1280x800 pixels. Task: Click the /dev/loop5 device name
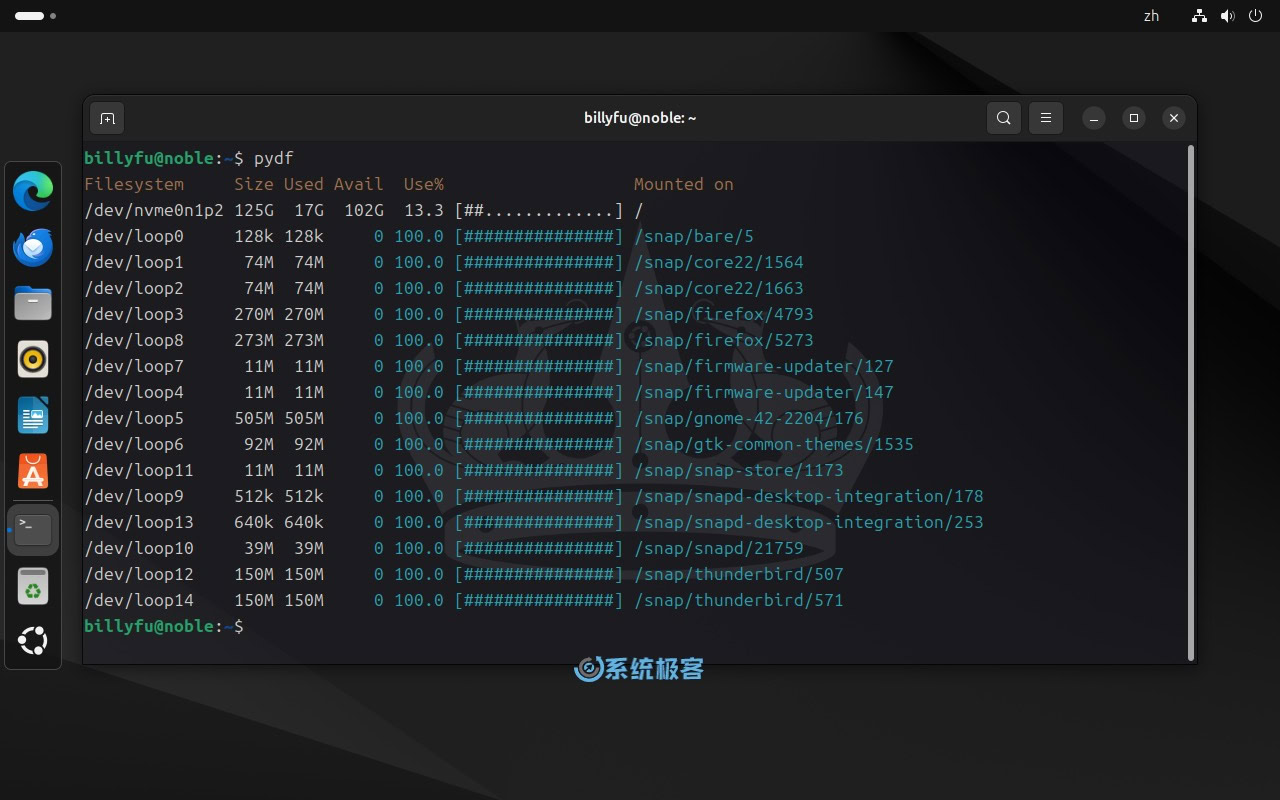pos(134,418)
